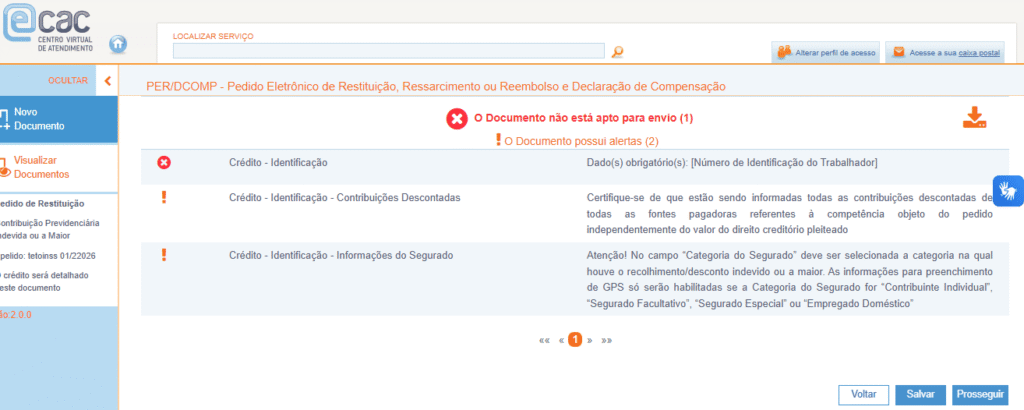Screen dimensions: 1024x410
Task: Open the sign language accessibility widget
Action: pyautogui.click(x=1007, y=189)
